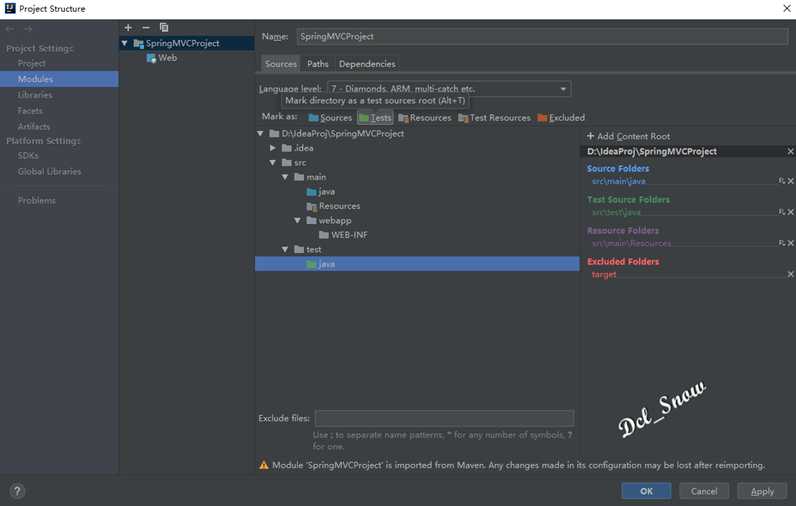Mark directory as Test Resources
This screenshot has width=796, height=506.
click(494, 118)
